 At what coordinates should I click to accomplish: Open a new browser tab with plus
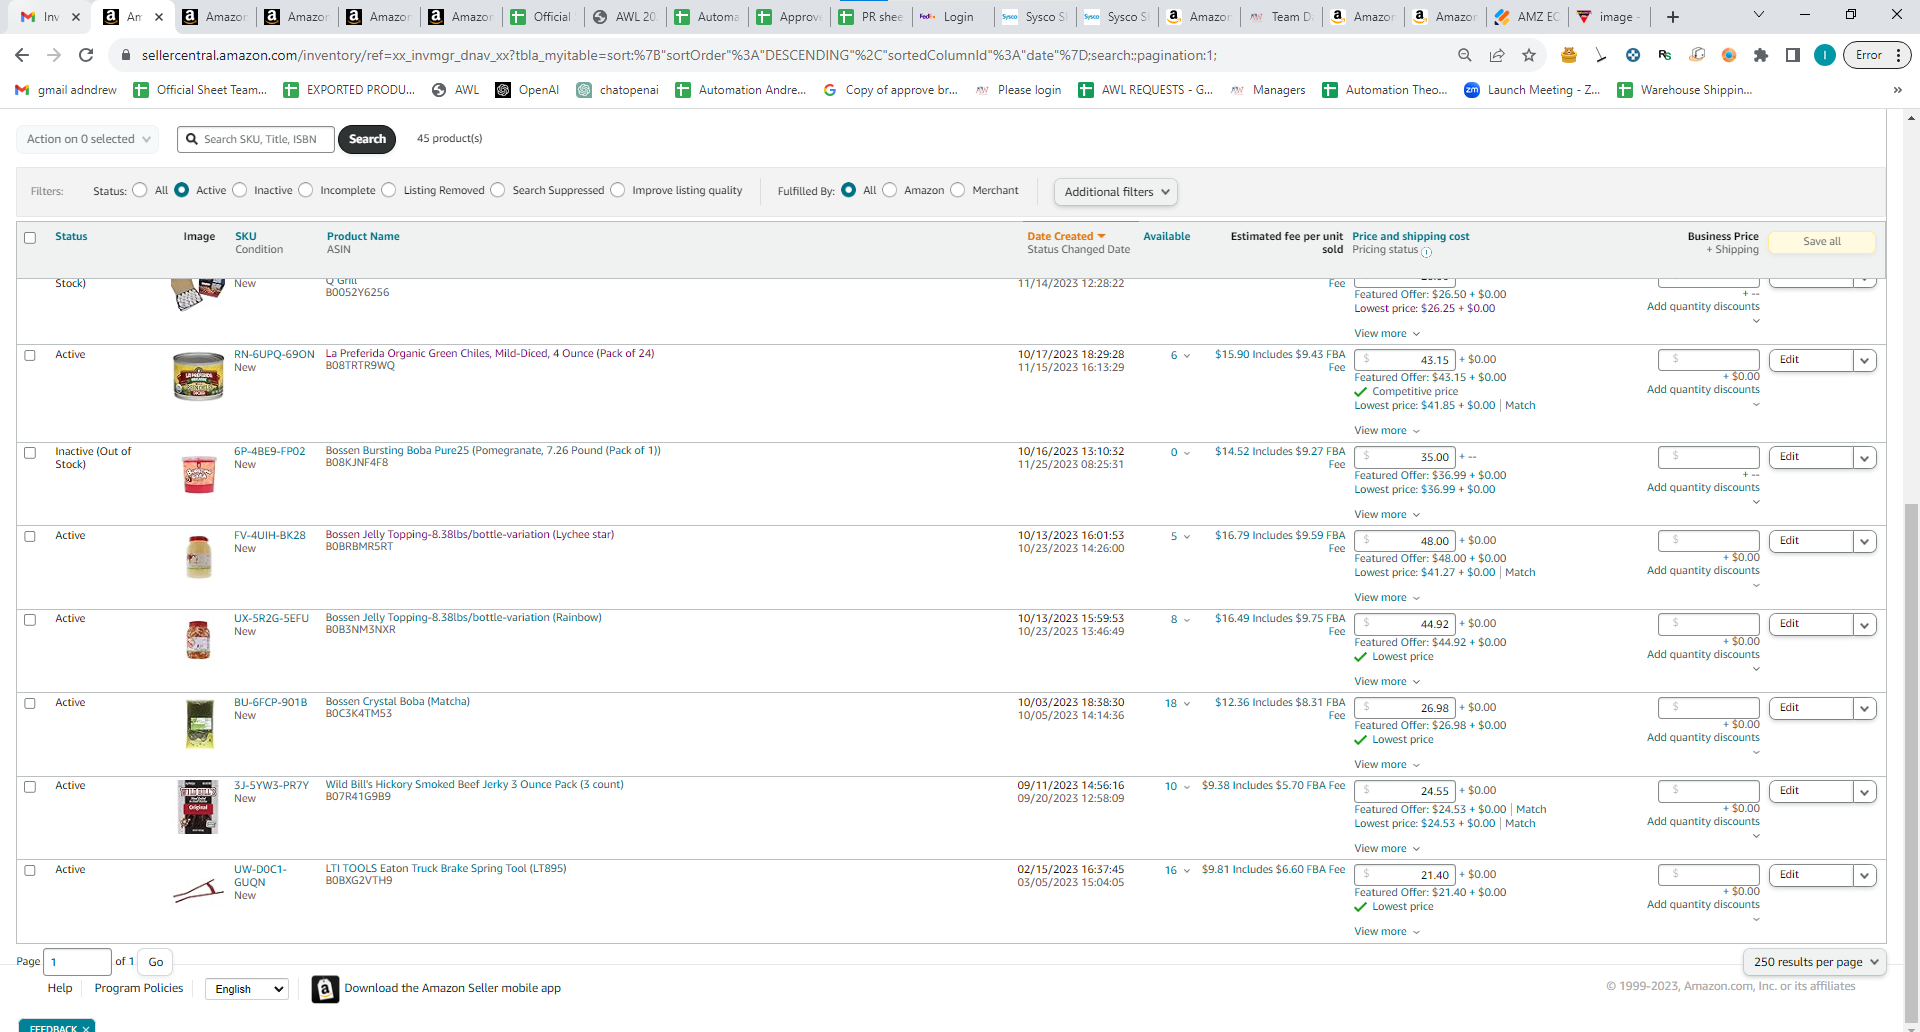point(1673,16)
